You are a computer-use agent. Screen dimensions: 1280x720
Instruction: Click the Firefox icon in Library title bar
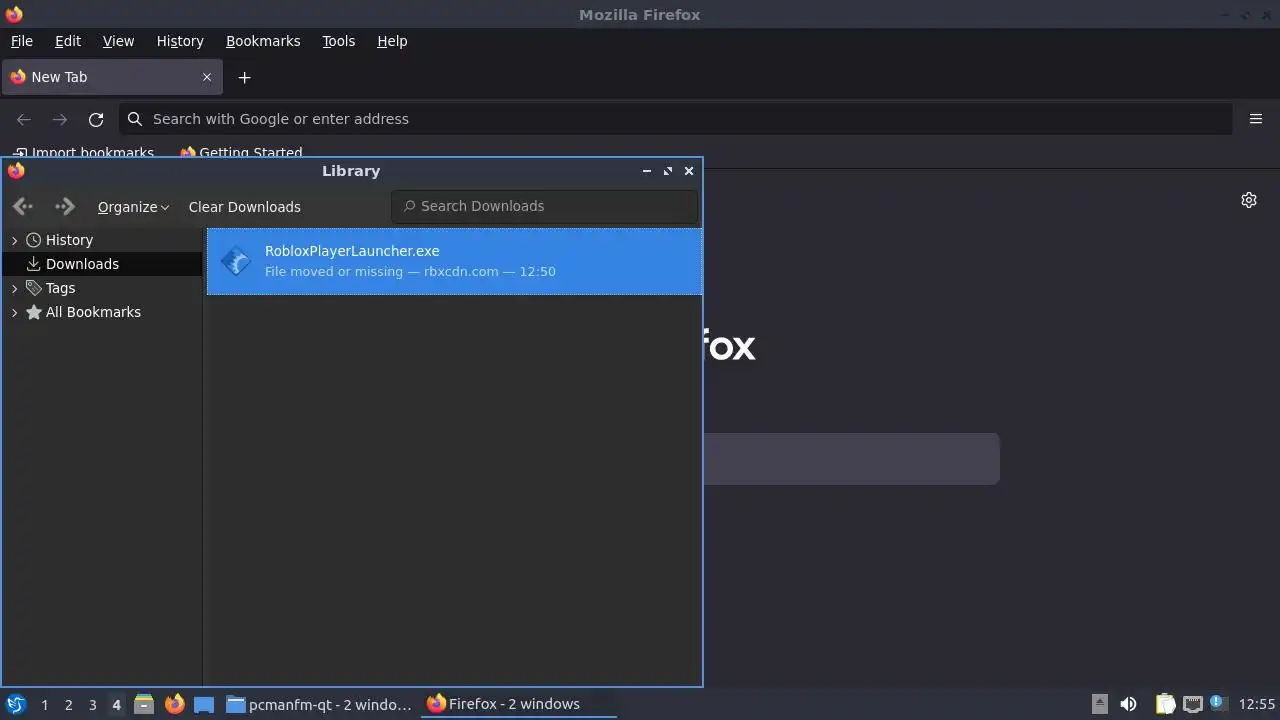click(16, 171)
